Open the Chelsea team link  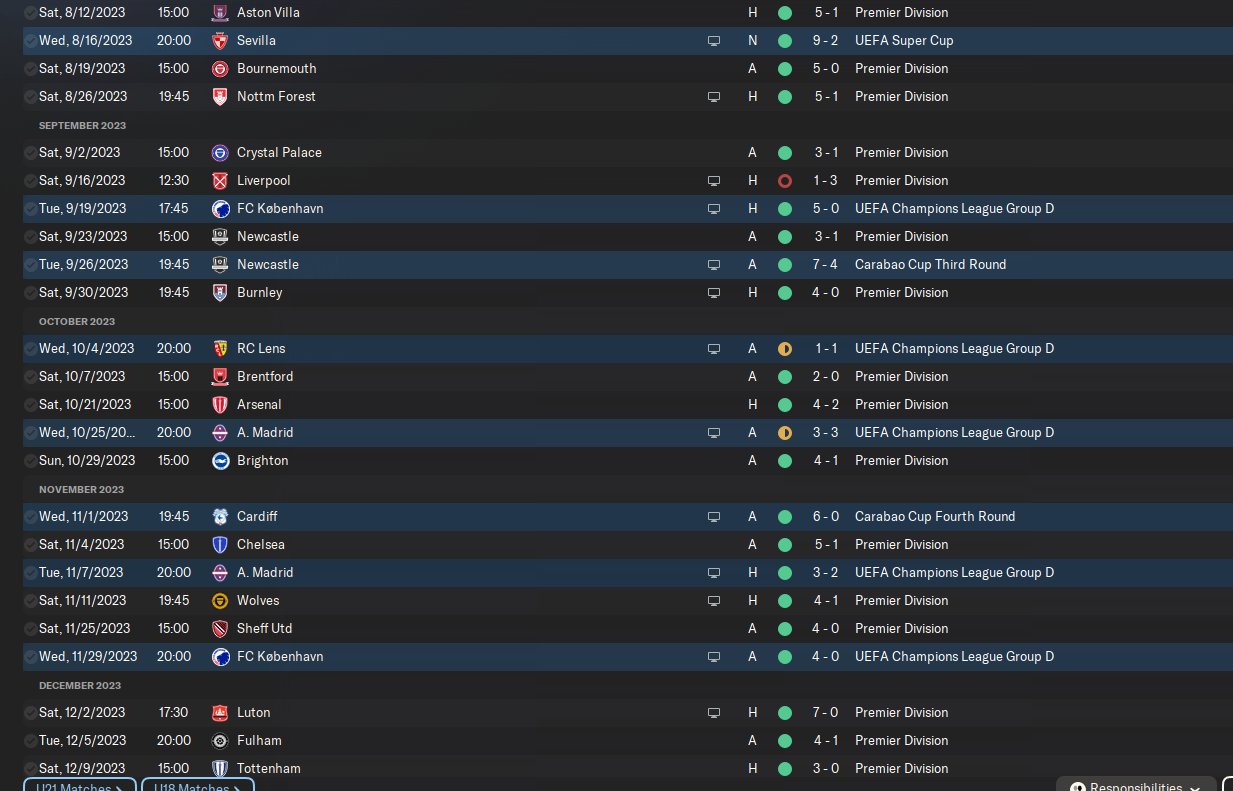[x=261, y=545]
